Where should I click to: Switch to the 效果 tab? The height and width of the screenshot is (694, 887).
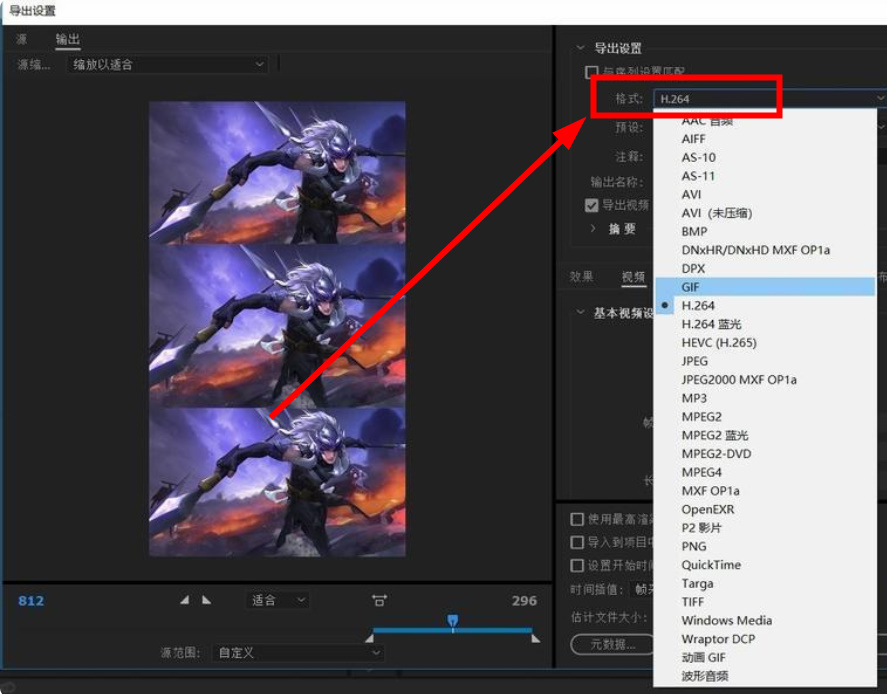[581, 277]
